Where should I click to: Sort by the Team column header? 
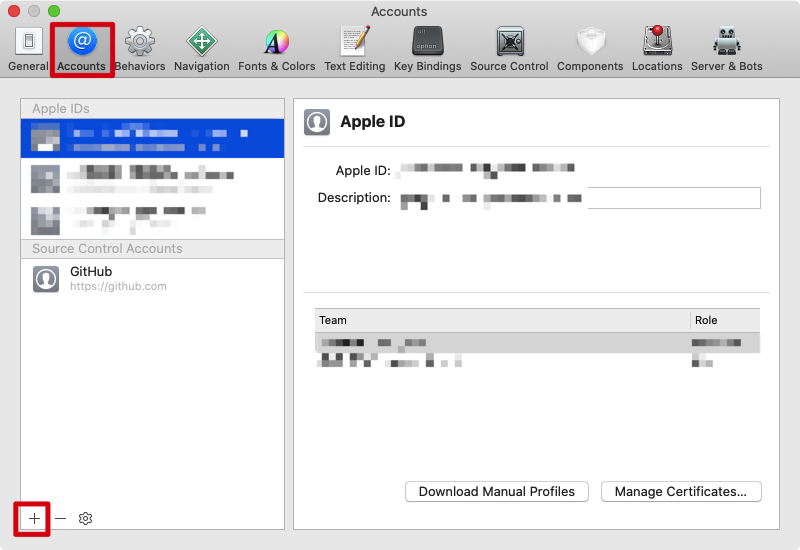click(503, 320)
